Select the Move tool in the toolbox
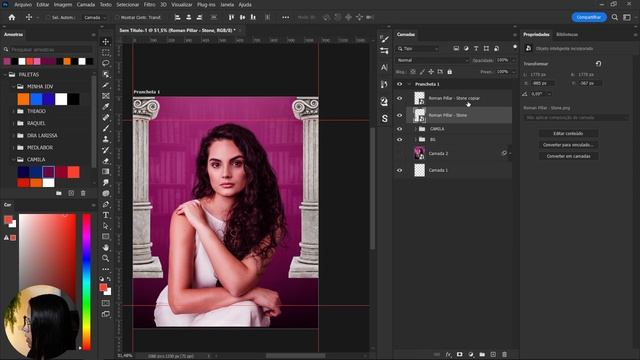 pos(106,42)
